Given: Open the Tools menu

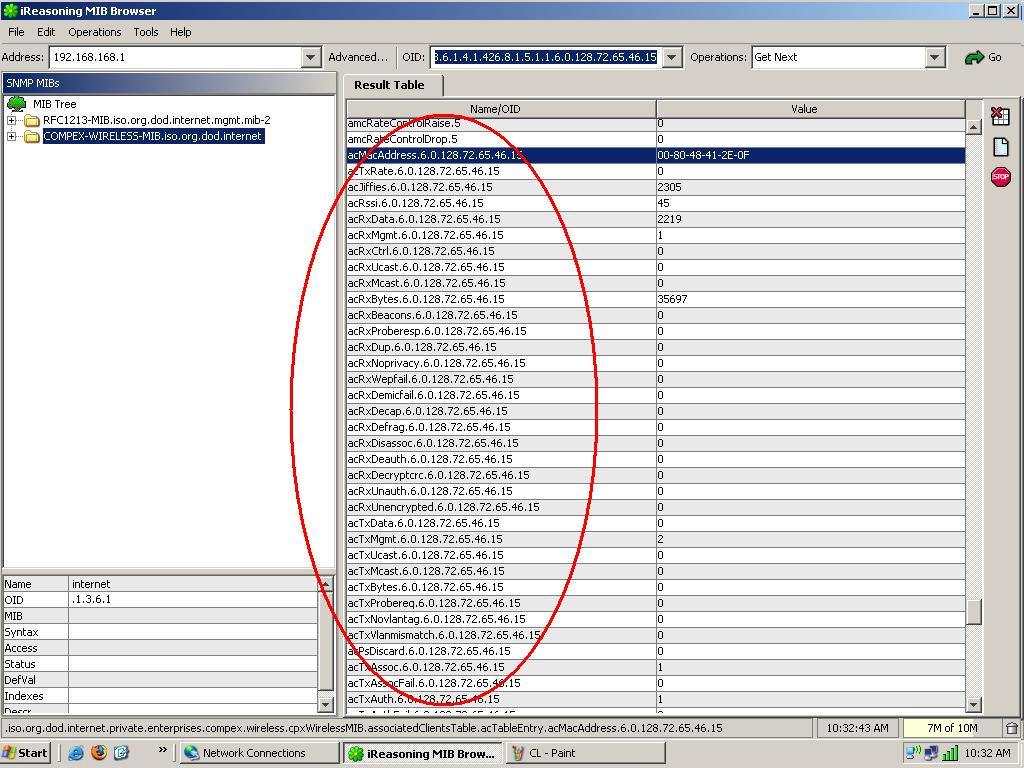Looking at the screenshot, I should 146,32.
